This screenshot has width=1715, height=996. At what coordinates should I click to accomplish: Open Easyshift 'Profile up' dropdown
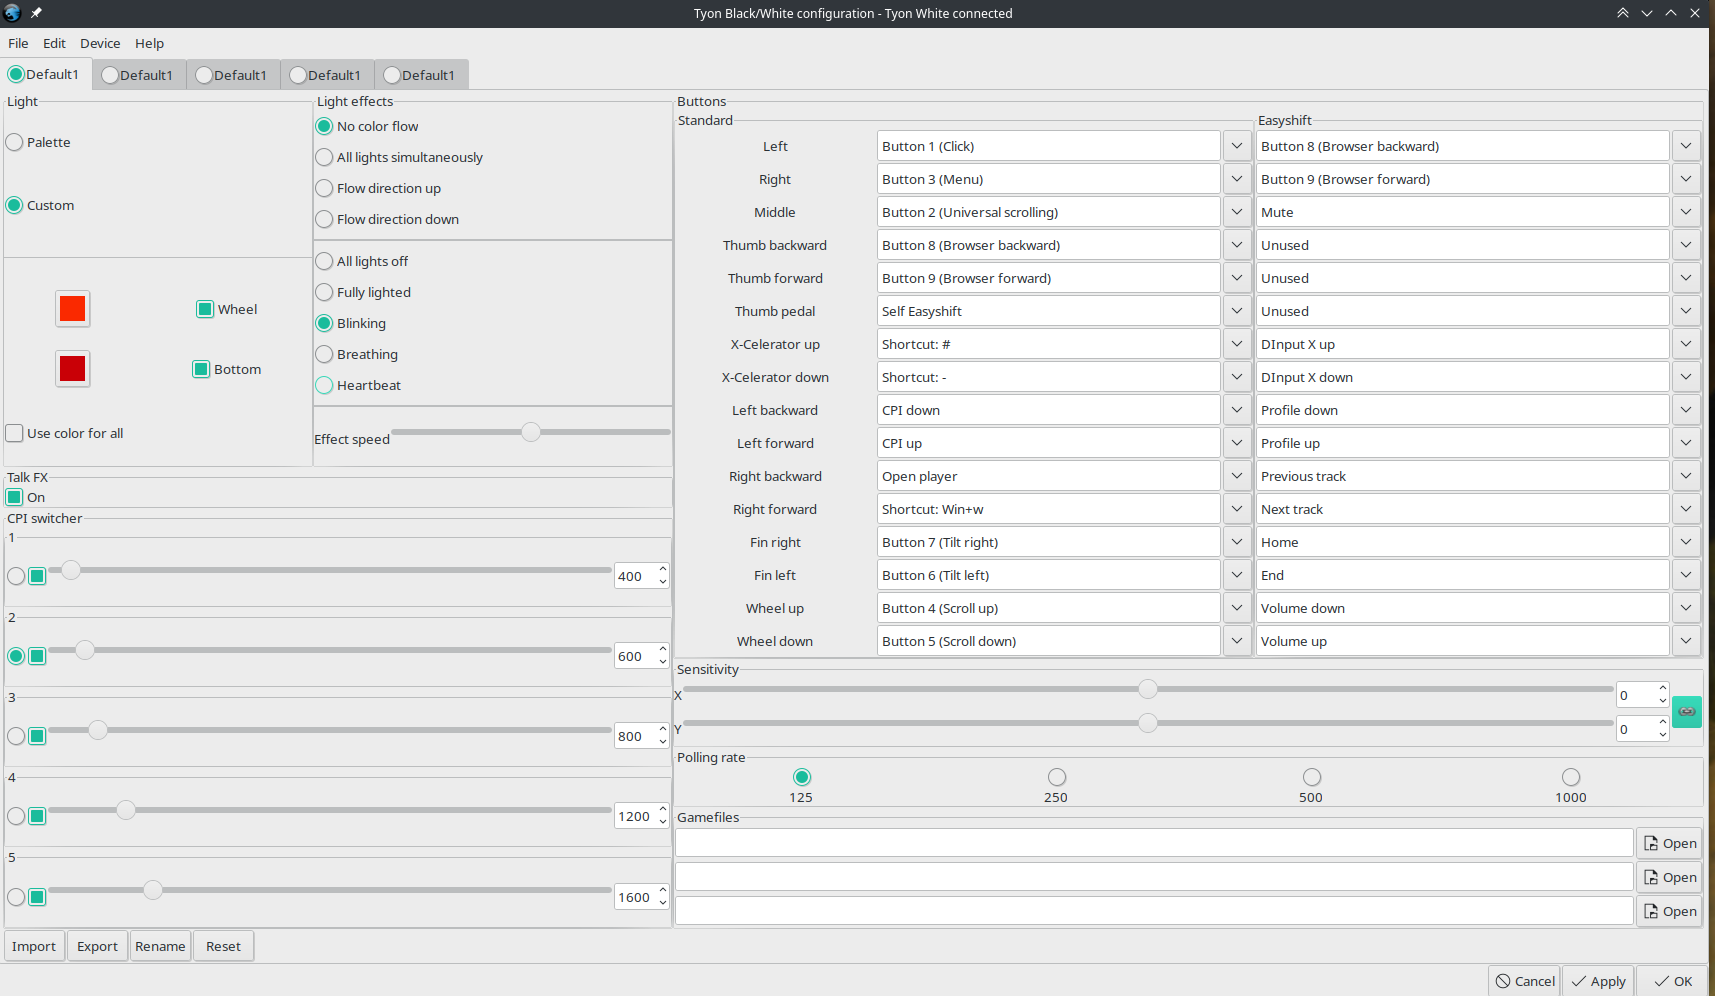coord(1686,443)
